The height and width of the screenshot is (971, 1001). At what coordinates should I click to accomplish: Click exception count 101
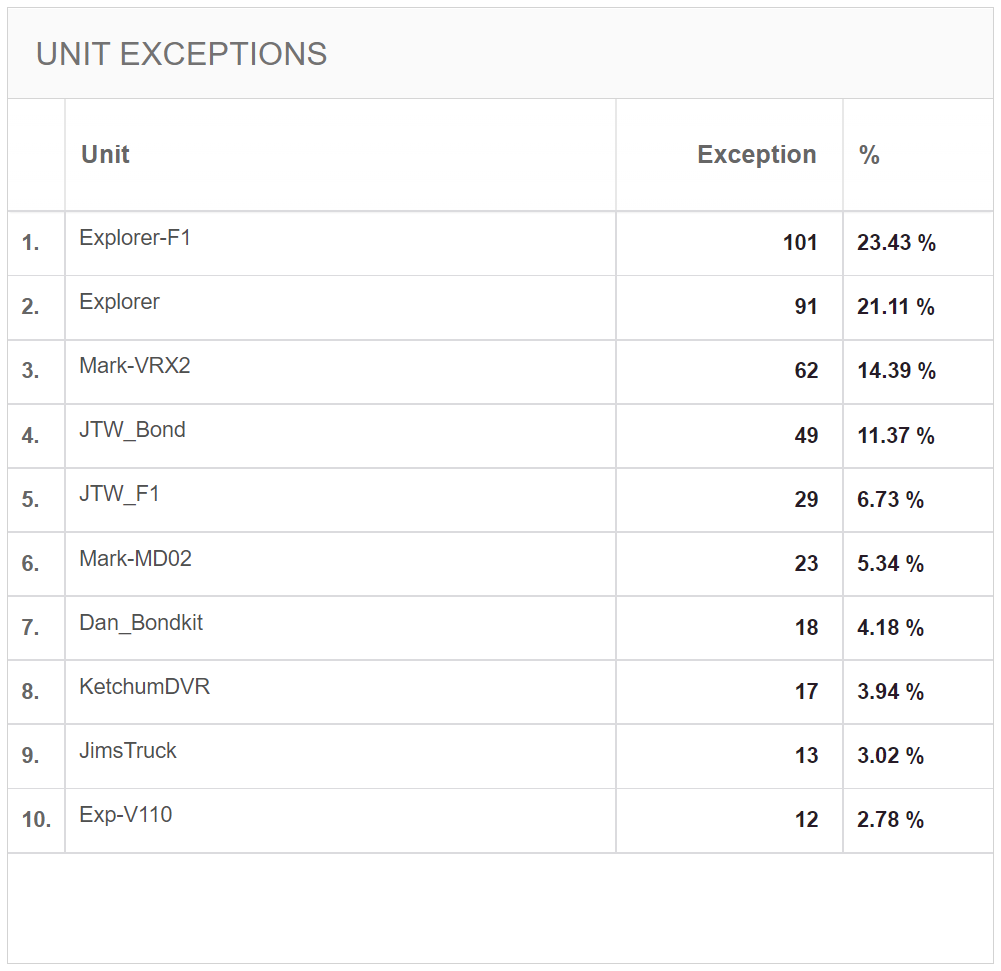point(800,243)
